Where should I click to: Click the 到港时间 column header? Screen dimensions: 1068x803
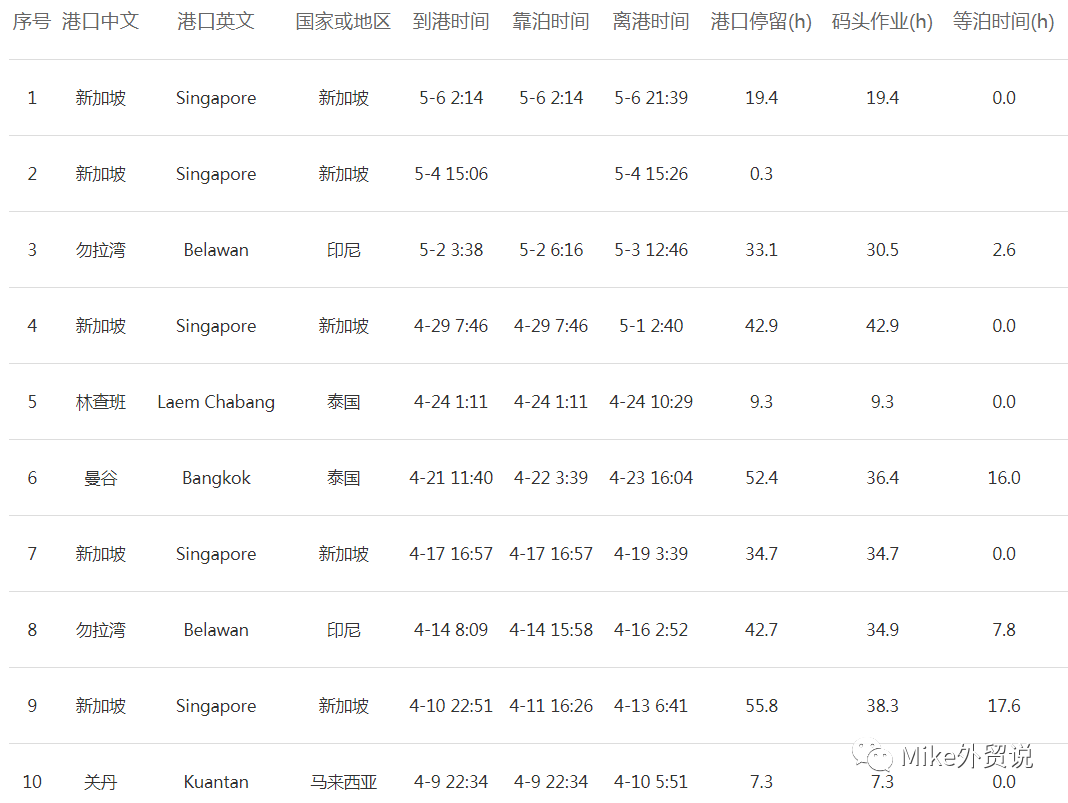point(451,19)
